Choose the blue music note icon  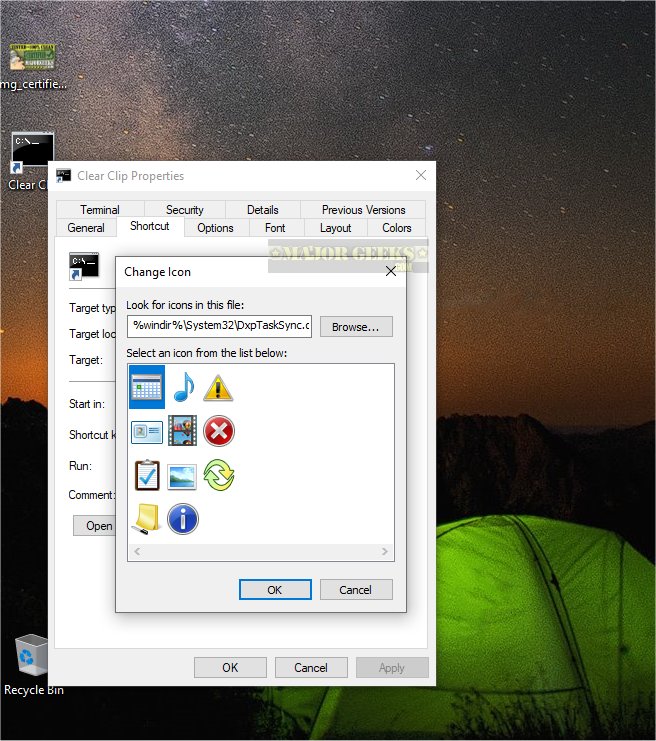pyautogui.click(x=184, y=387)
